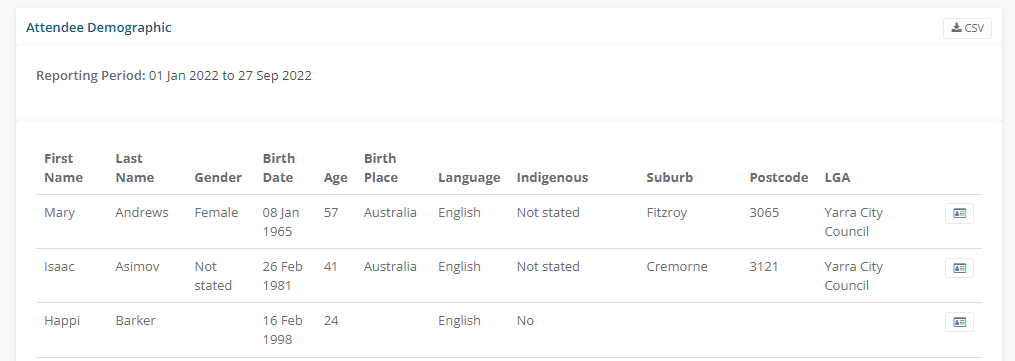The image size is (1015, 361).
Task: Click the Suburb column header
Action: [669, 178]
